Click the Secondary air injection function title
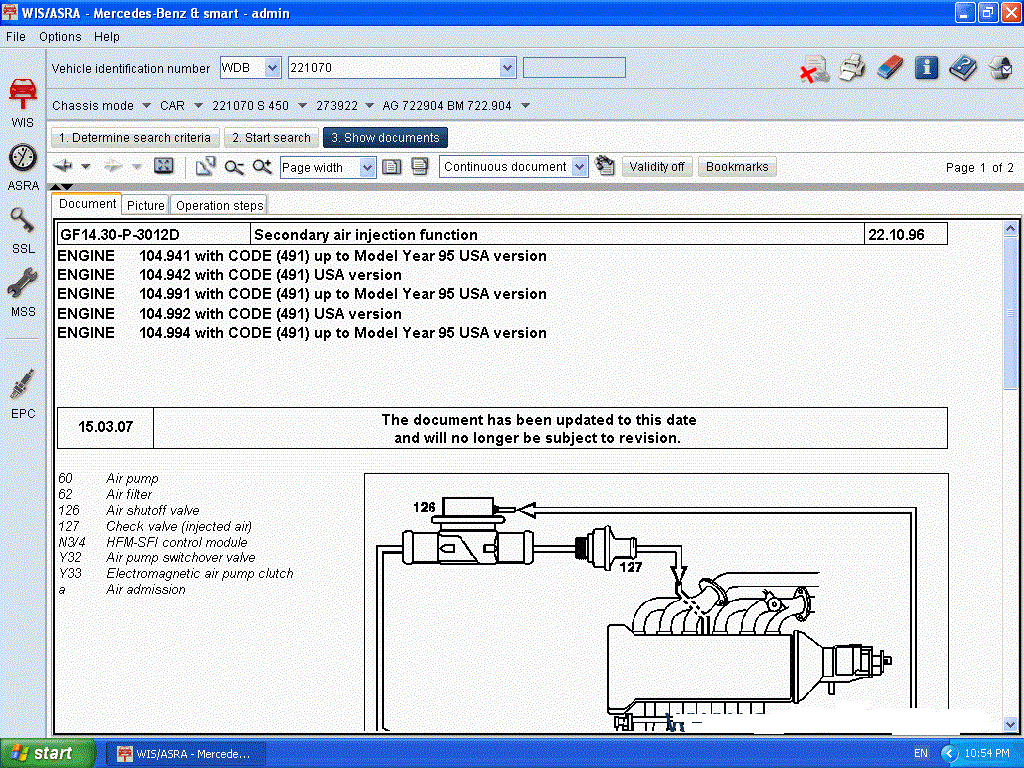Viewport: 1024px width, 768px height. pyautogui.click(x=366, y=234)
